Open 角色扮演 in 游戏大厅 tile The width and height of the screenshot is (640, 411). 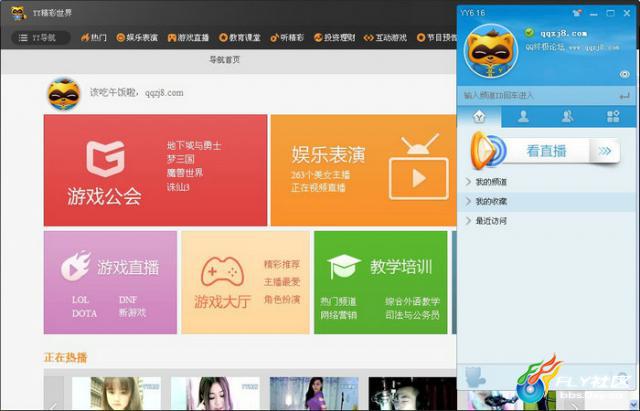[x=282, y=300]
